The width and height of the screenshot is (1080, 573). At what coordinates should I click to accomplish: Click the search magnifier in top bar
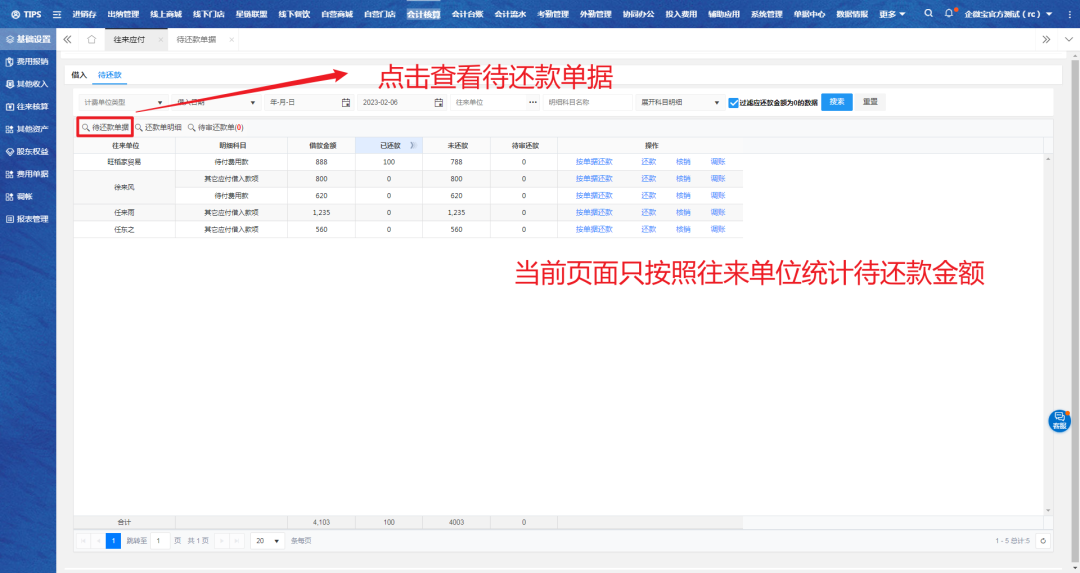pyautogui.click(x=928, y=14)
